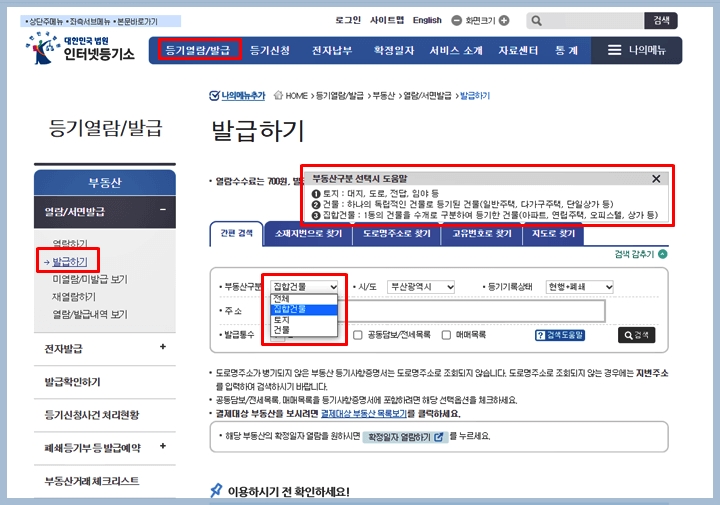Click the 부동산 sidebar header
This screenshot has height=505, width=720.
[x=105, y=183]
